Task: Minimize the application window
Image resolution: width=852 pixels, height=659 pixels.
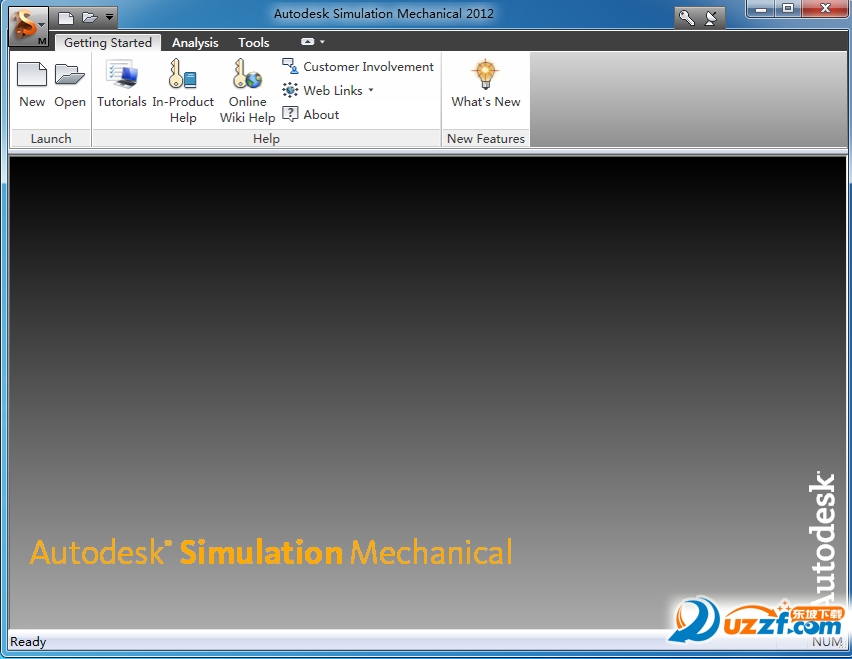Action: (761, 9)
